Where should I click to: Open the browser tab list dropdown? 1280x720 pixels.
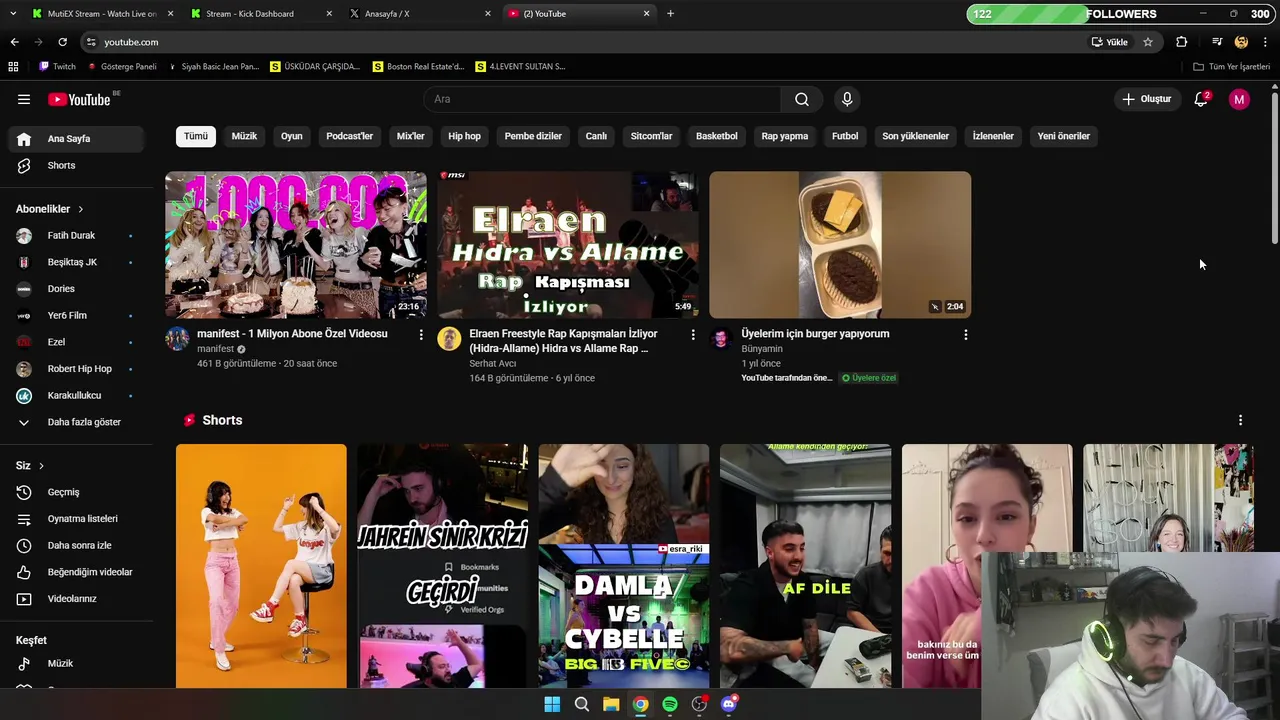13,14
